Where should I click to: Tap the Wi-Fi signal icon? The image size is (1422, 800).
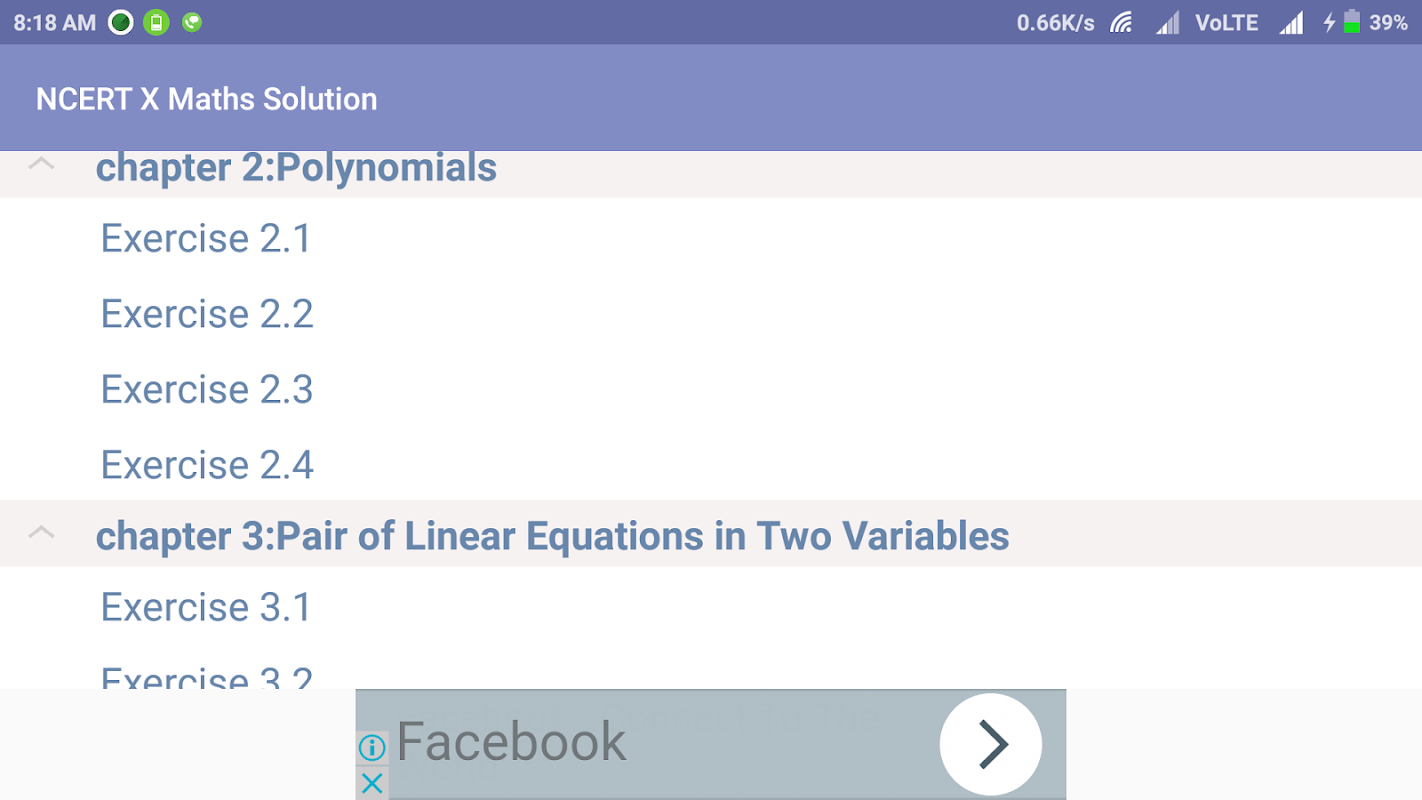(x=1122, y=22)
